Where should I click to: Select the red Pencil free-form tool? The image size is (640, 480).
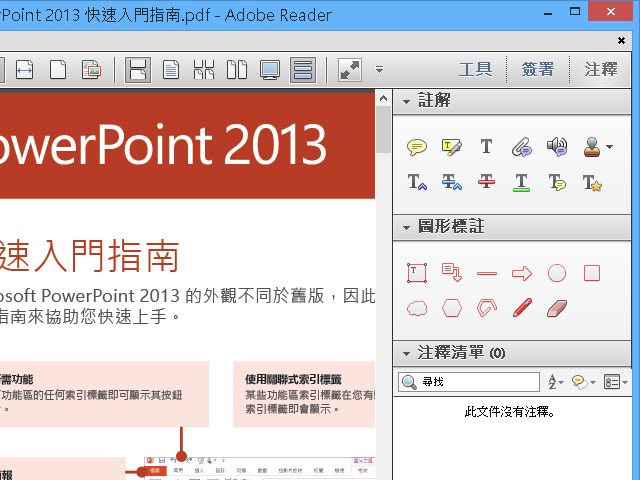point(522,308)
